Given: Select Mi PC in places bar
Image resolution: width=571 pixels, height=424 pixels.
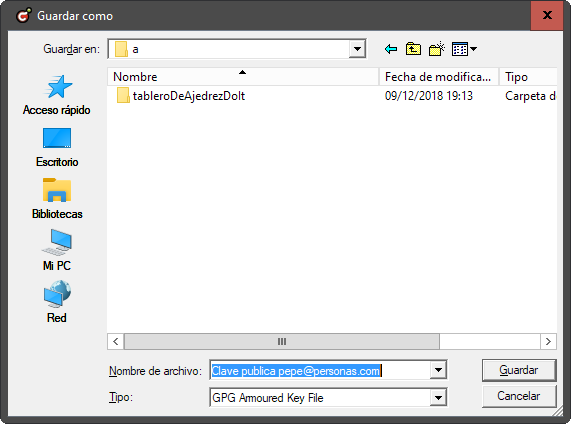Looking at the screenshot, I should (57, 250).
